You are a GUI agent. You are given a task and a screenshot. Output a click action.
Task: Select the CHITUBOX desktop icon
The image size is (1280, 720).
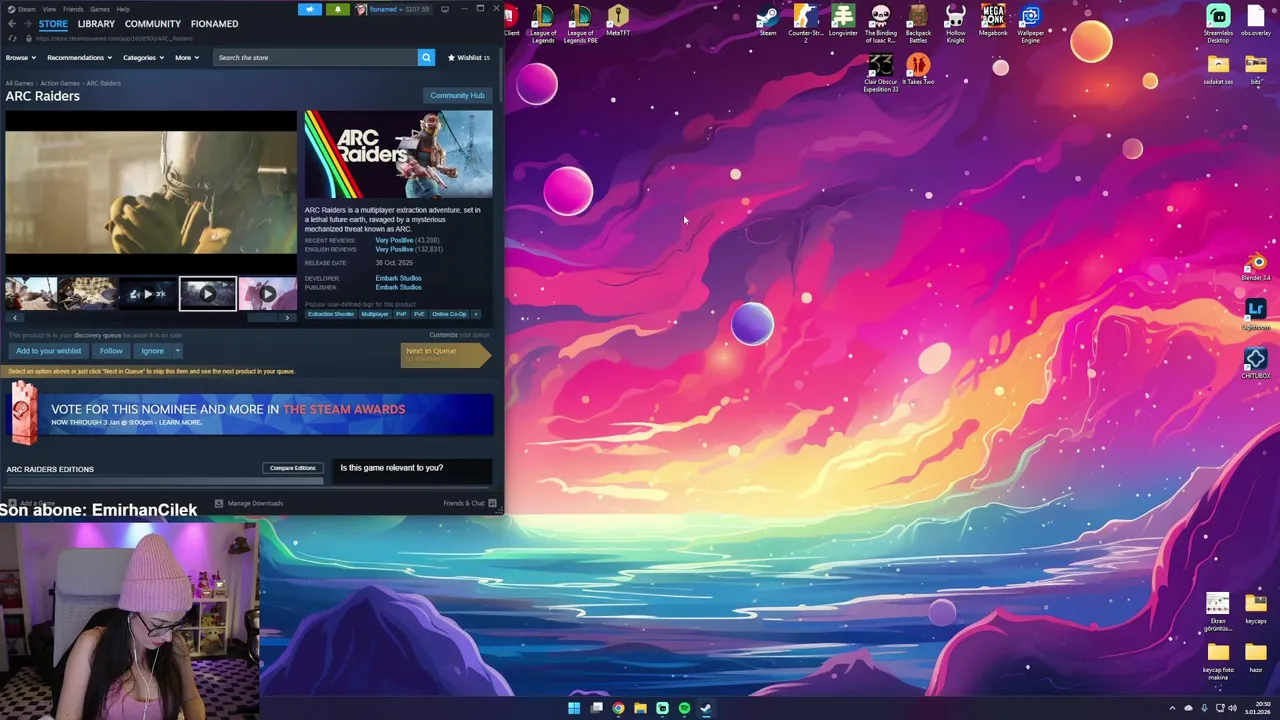pyautogui.click(x=1256, y=363)
